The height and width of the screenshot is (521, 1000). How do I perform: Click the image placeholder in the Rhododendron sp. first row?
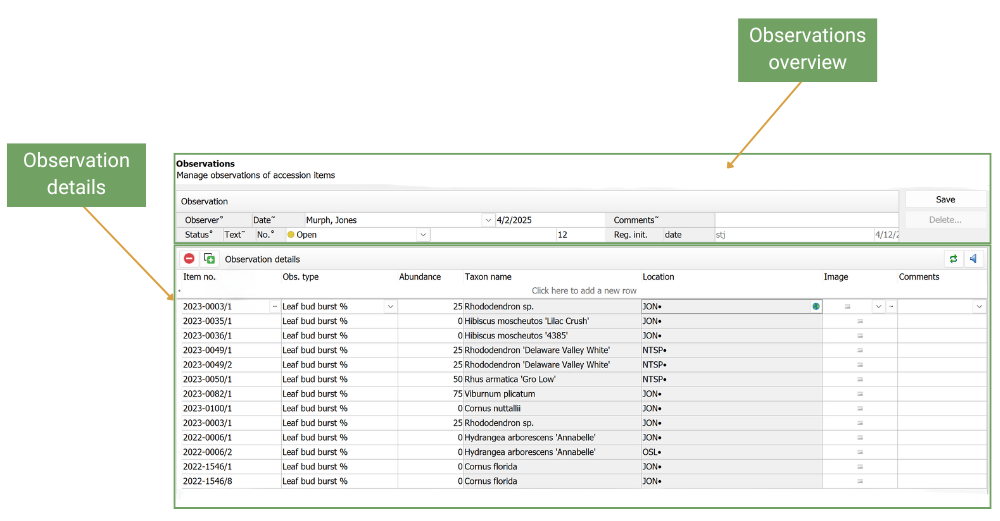tap(848, 307)
